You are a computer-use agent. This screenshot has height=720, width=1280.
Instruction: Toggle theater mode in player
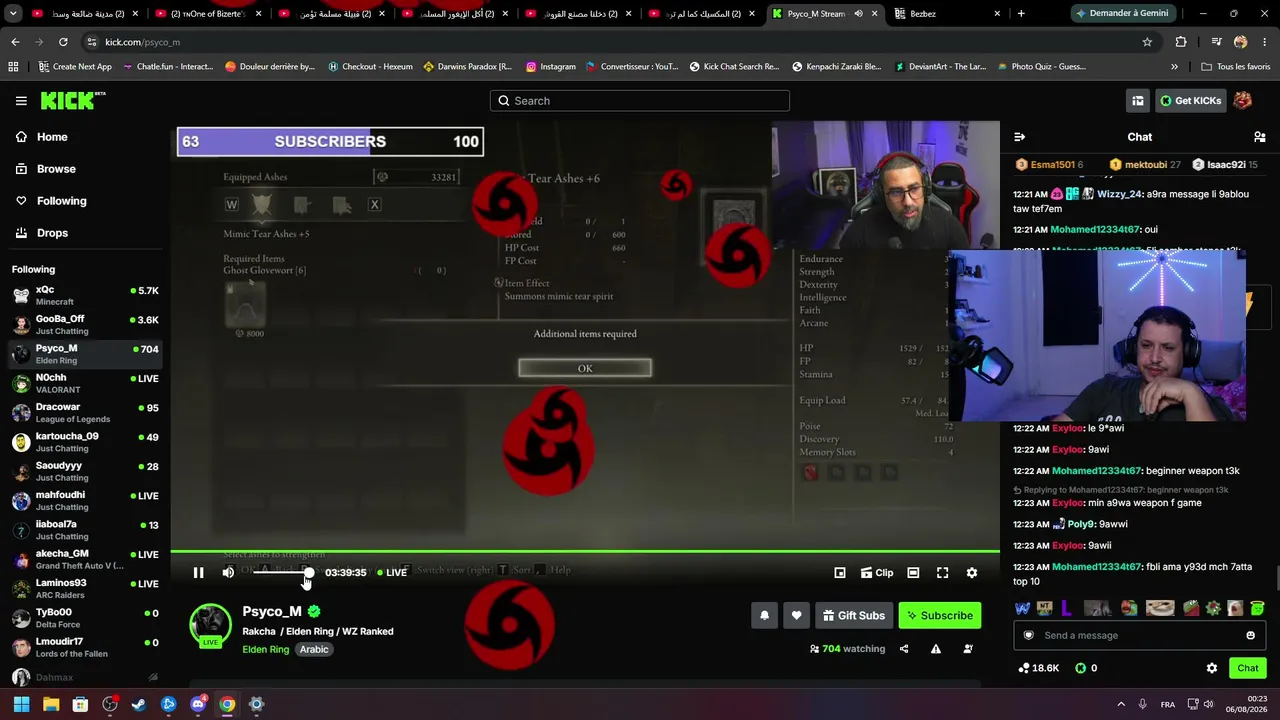tap(913, 573)
